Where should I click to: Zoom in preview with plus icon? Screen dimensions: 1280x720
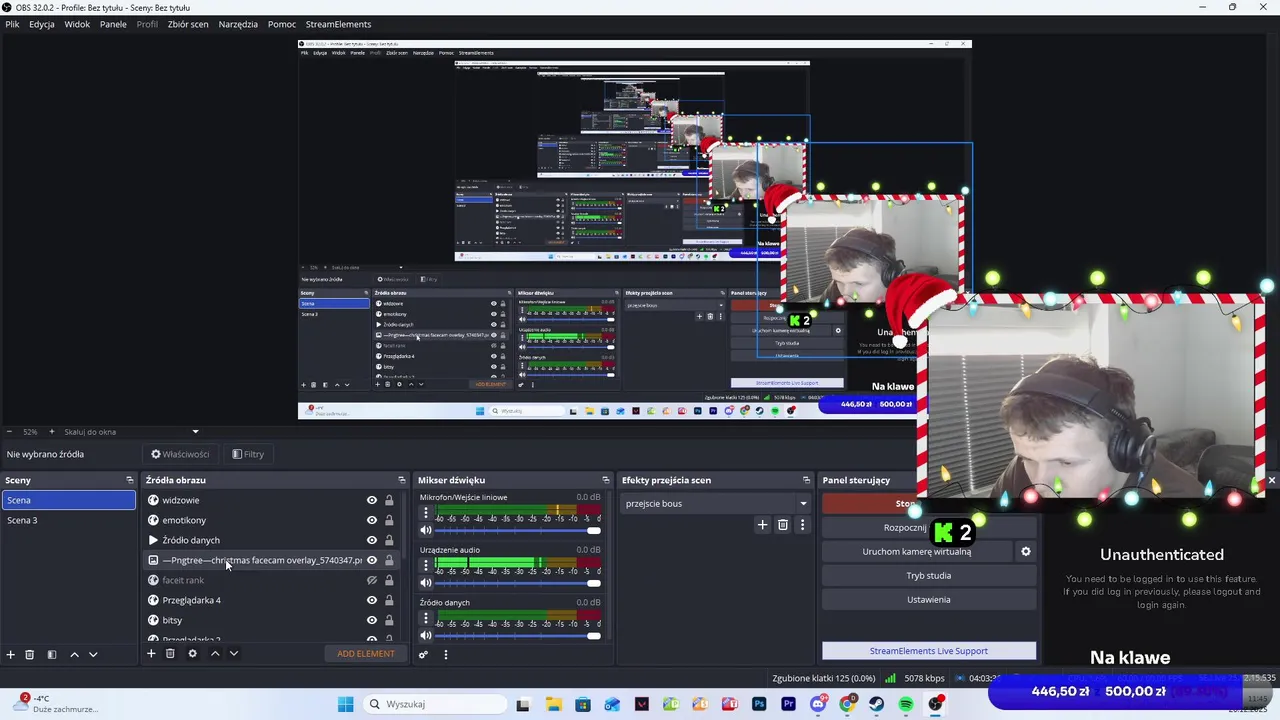click(52, 432)
